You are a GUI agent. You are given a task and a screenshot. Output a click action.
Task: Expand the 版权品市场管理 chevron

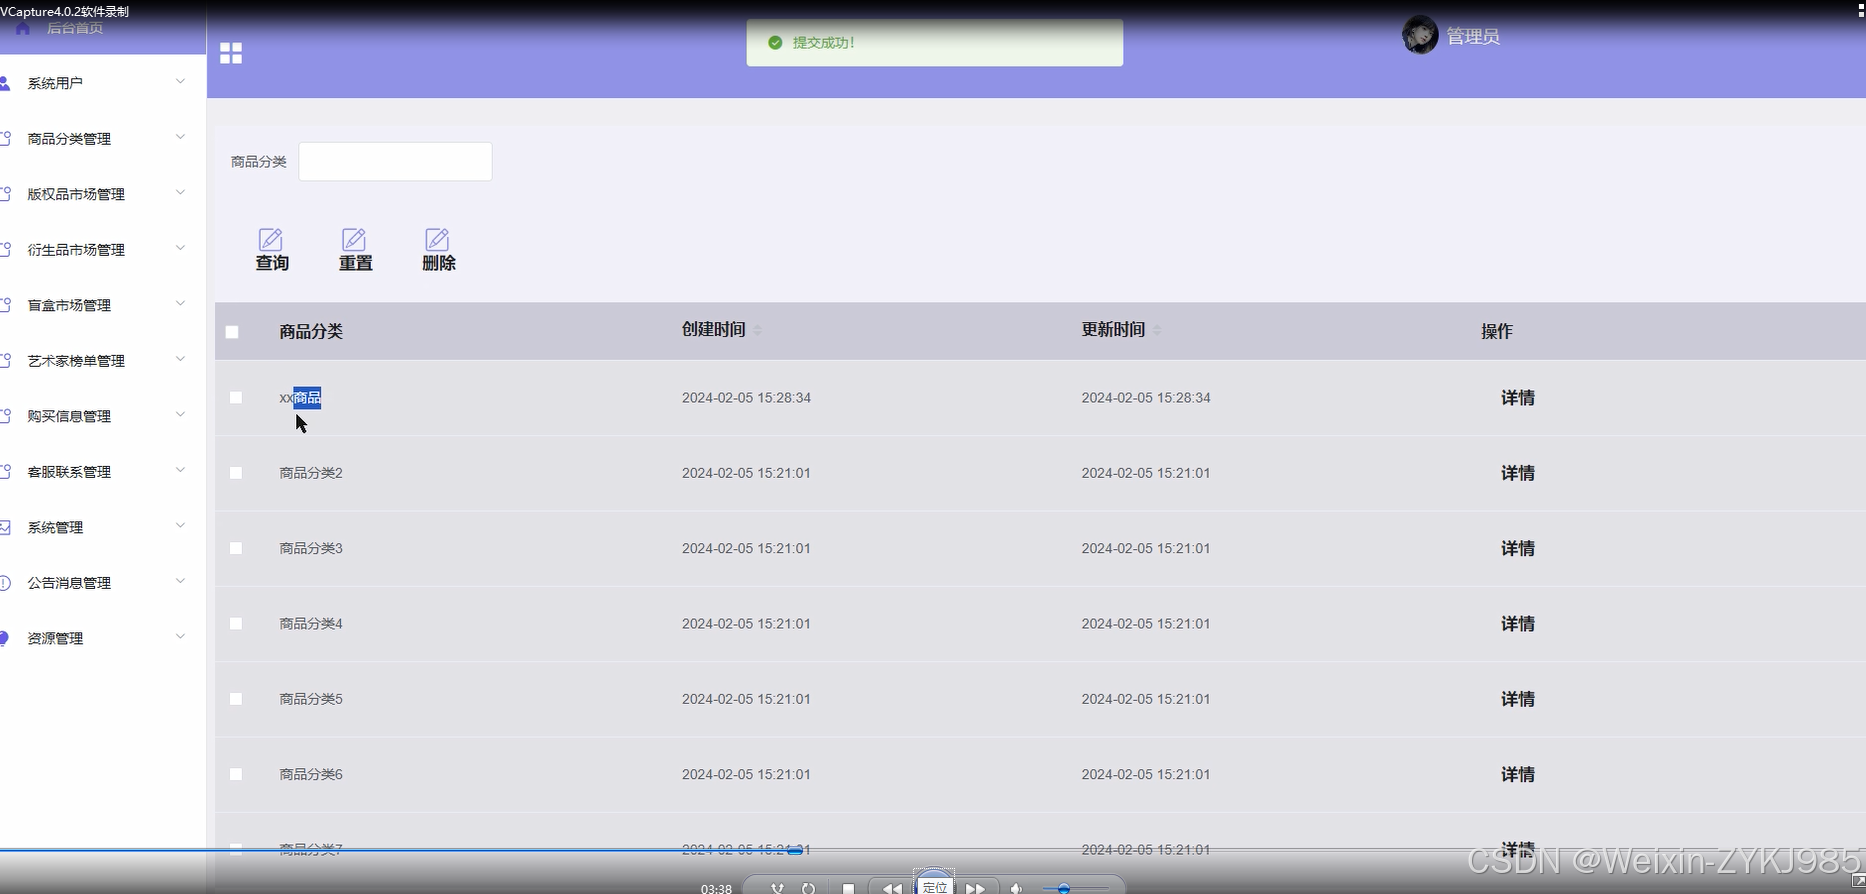tap(180, 193)
